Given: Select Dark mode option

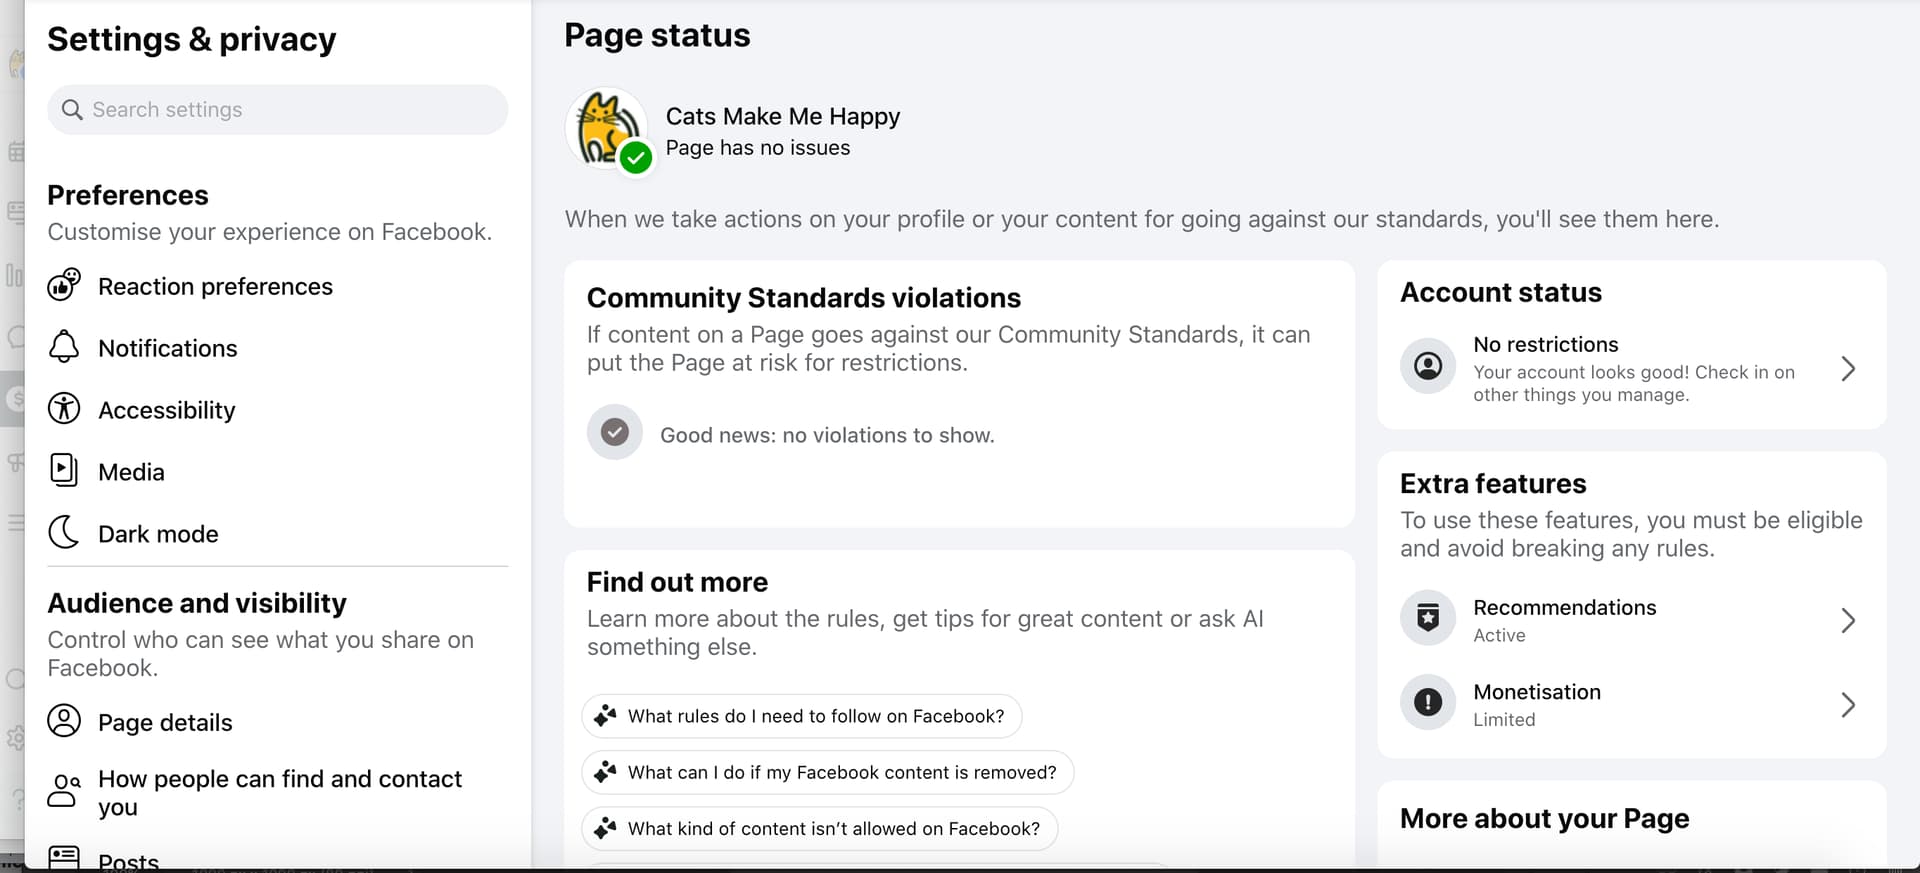Looking at the screenshot, I should point(277,534).
